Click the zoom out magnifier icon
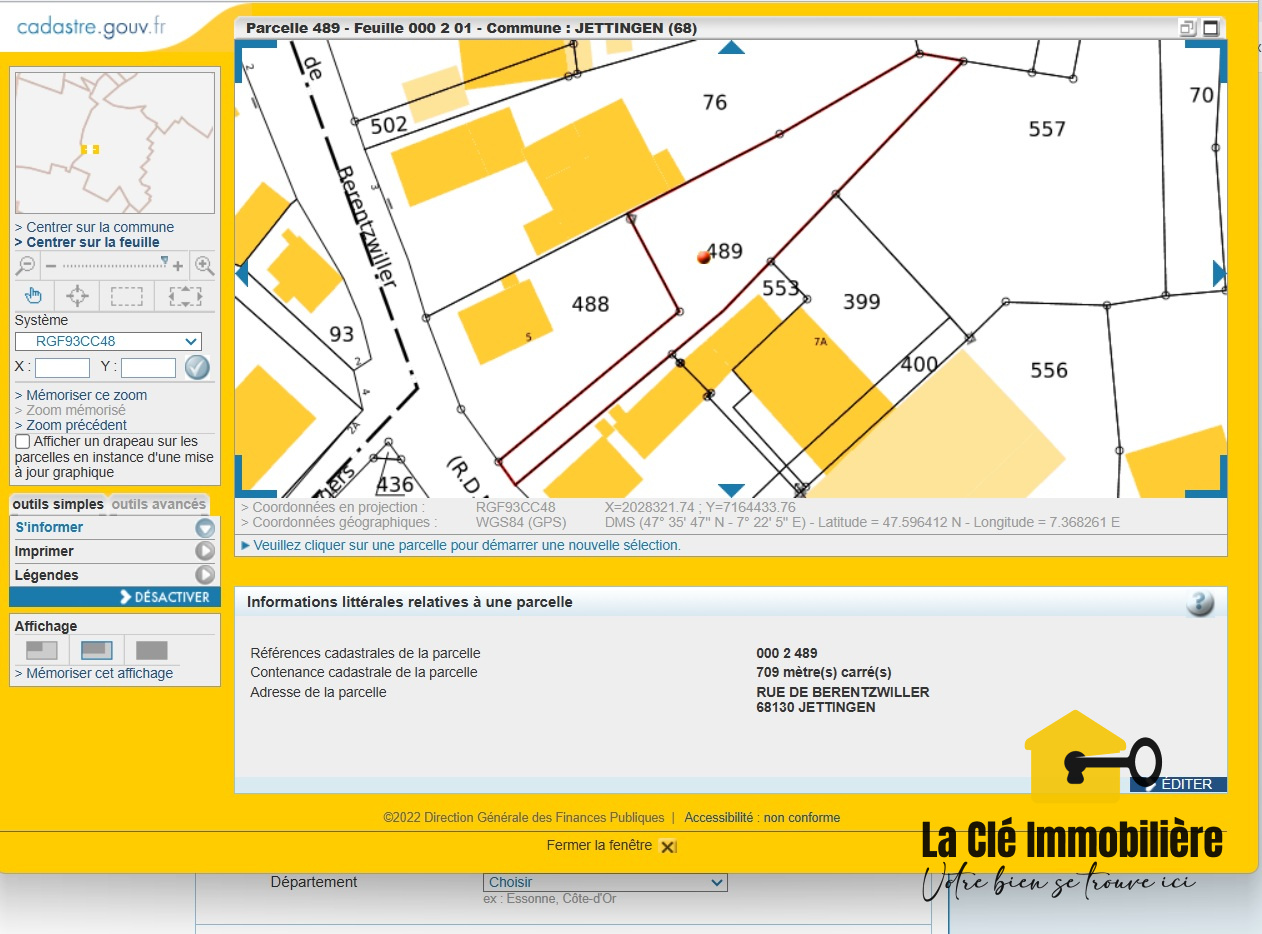Screen dimensions: 1262x934 pyautogui.click(x=26, y=265)
